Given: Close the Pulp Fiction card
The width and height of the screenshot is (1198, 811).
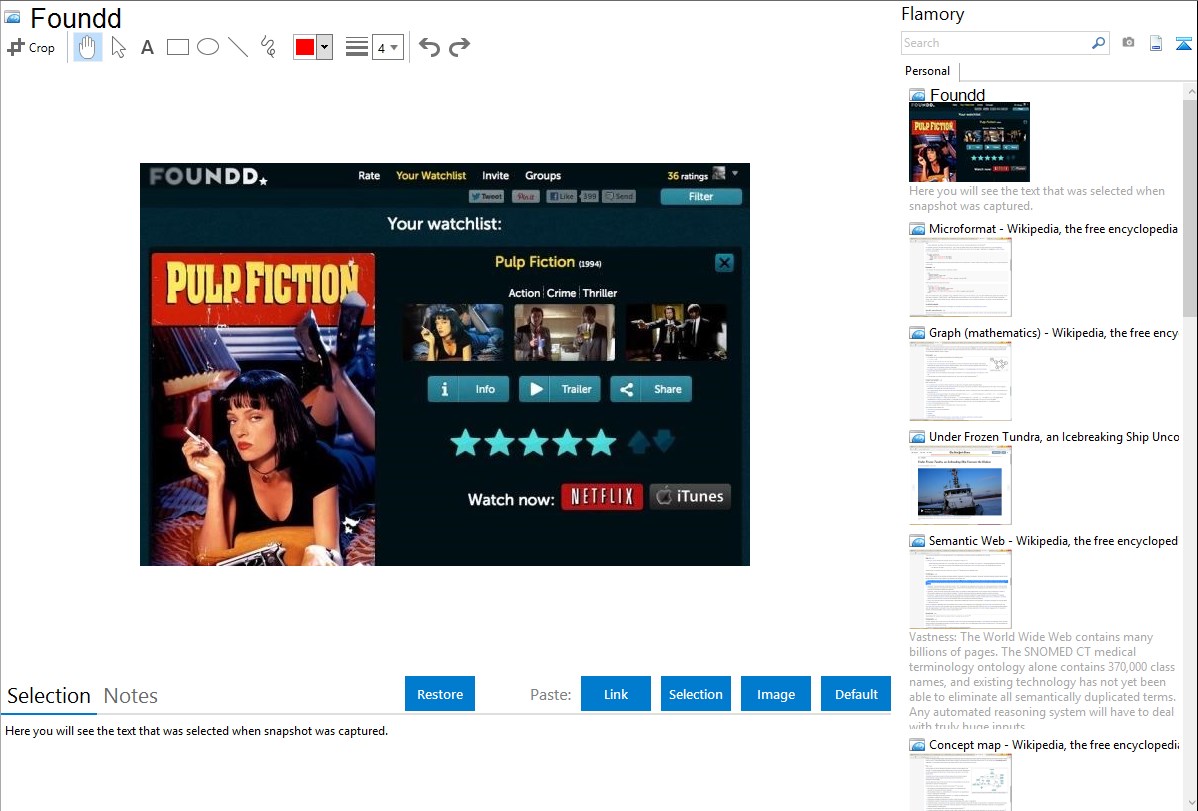Looking at the screenshot, I should pos(724,263).
